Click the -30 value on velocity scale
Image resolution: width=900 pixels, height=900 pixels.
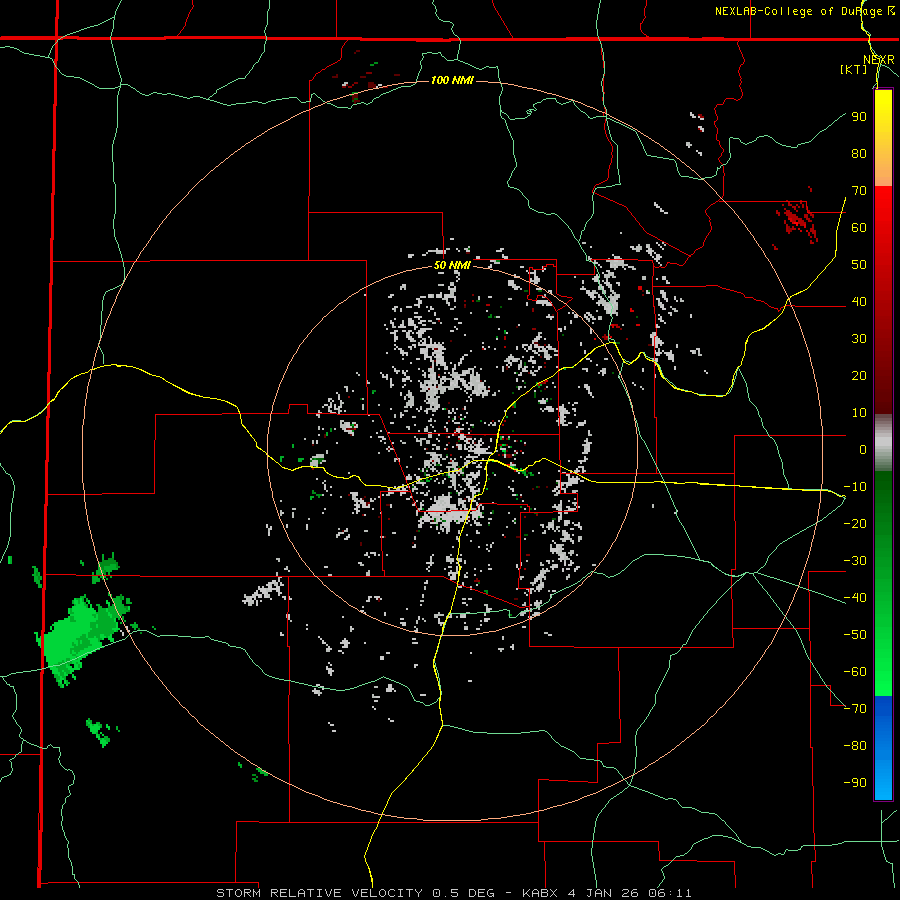click(x=855, y=561)
